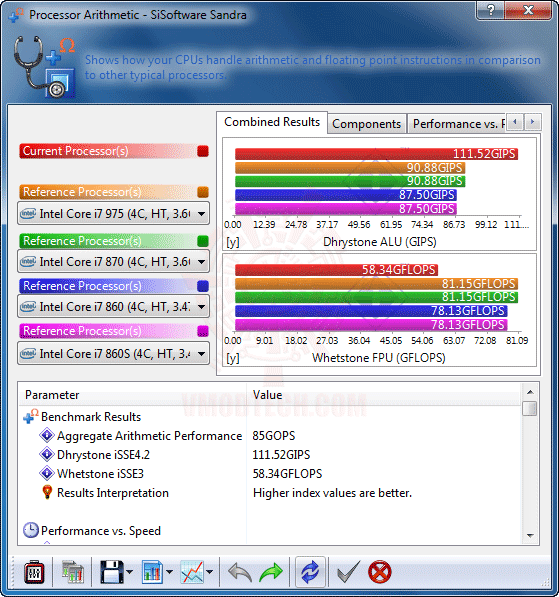Expand the line graph dropdown arrow
The image size is (559, 597).
(209, 572)
